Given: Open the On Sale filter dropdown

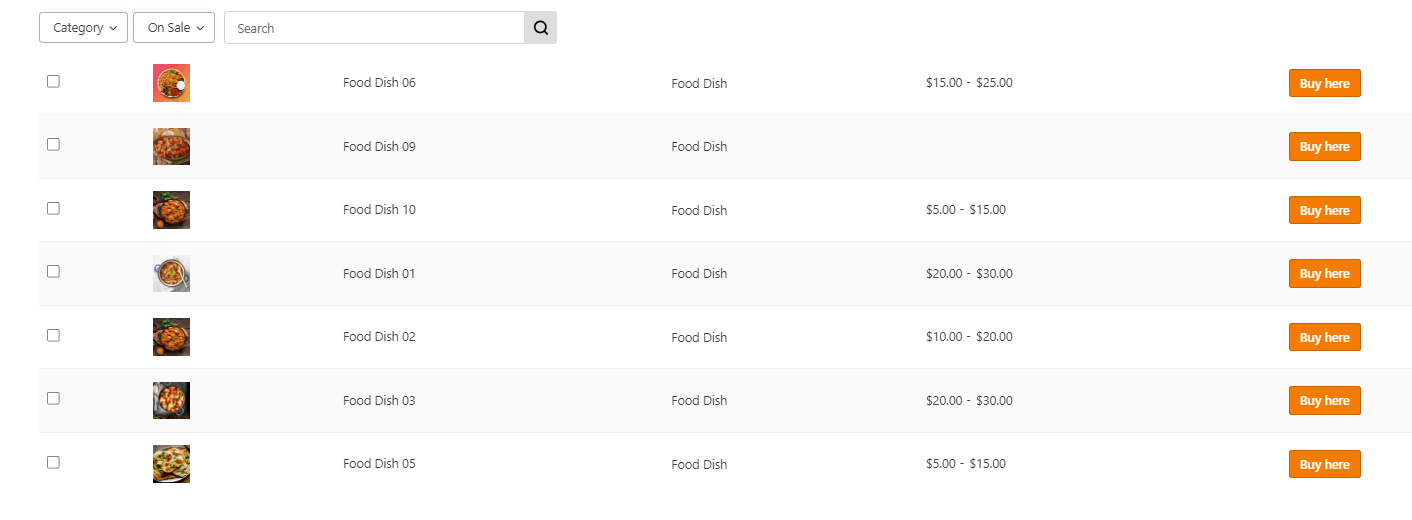Looking at the screenshot, I should [x=174, y=28].
